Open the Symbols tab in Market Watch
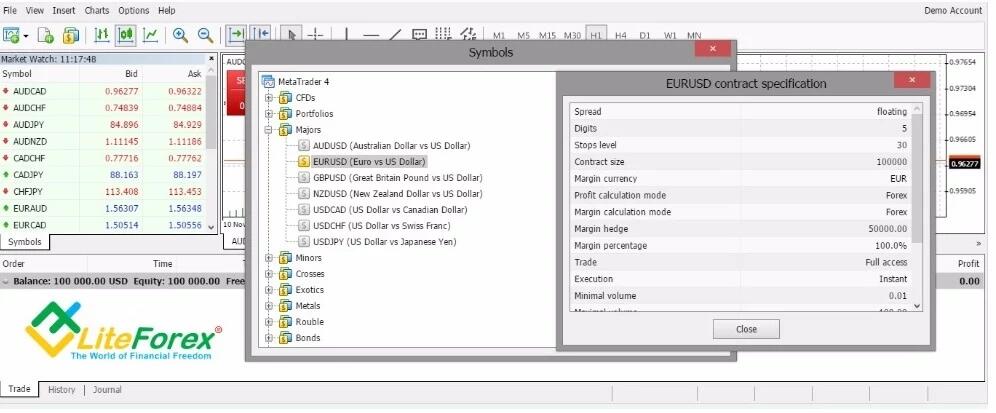Screen dimensions: 996x413 click(x=25, y=242)
